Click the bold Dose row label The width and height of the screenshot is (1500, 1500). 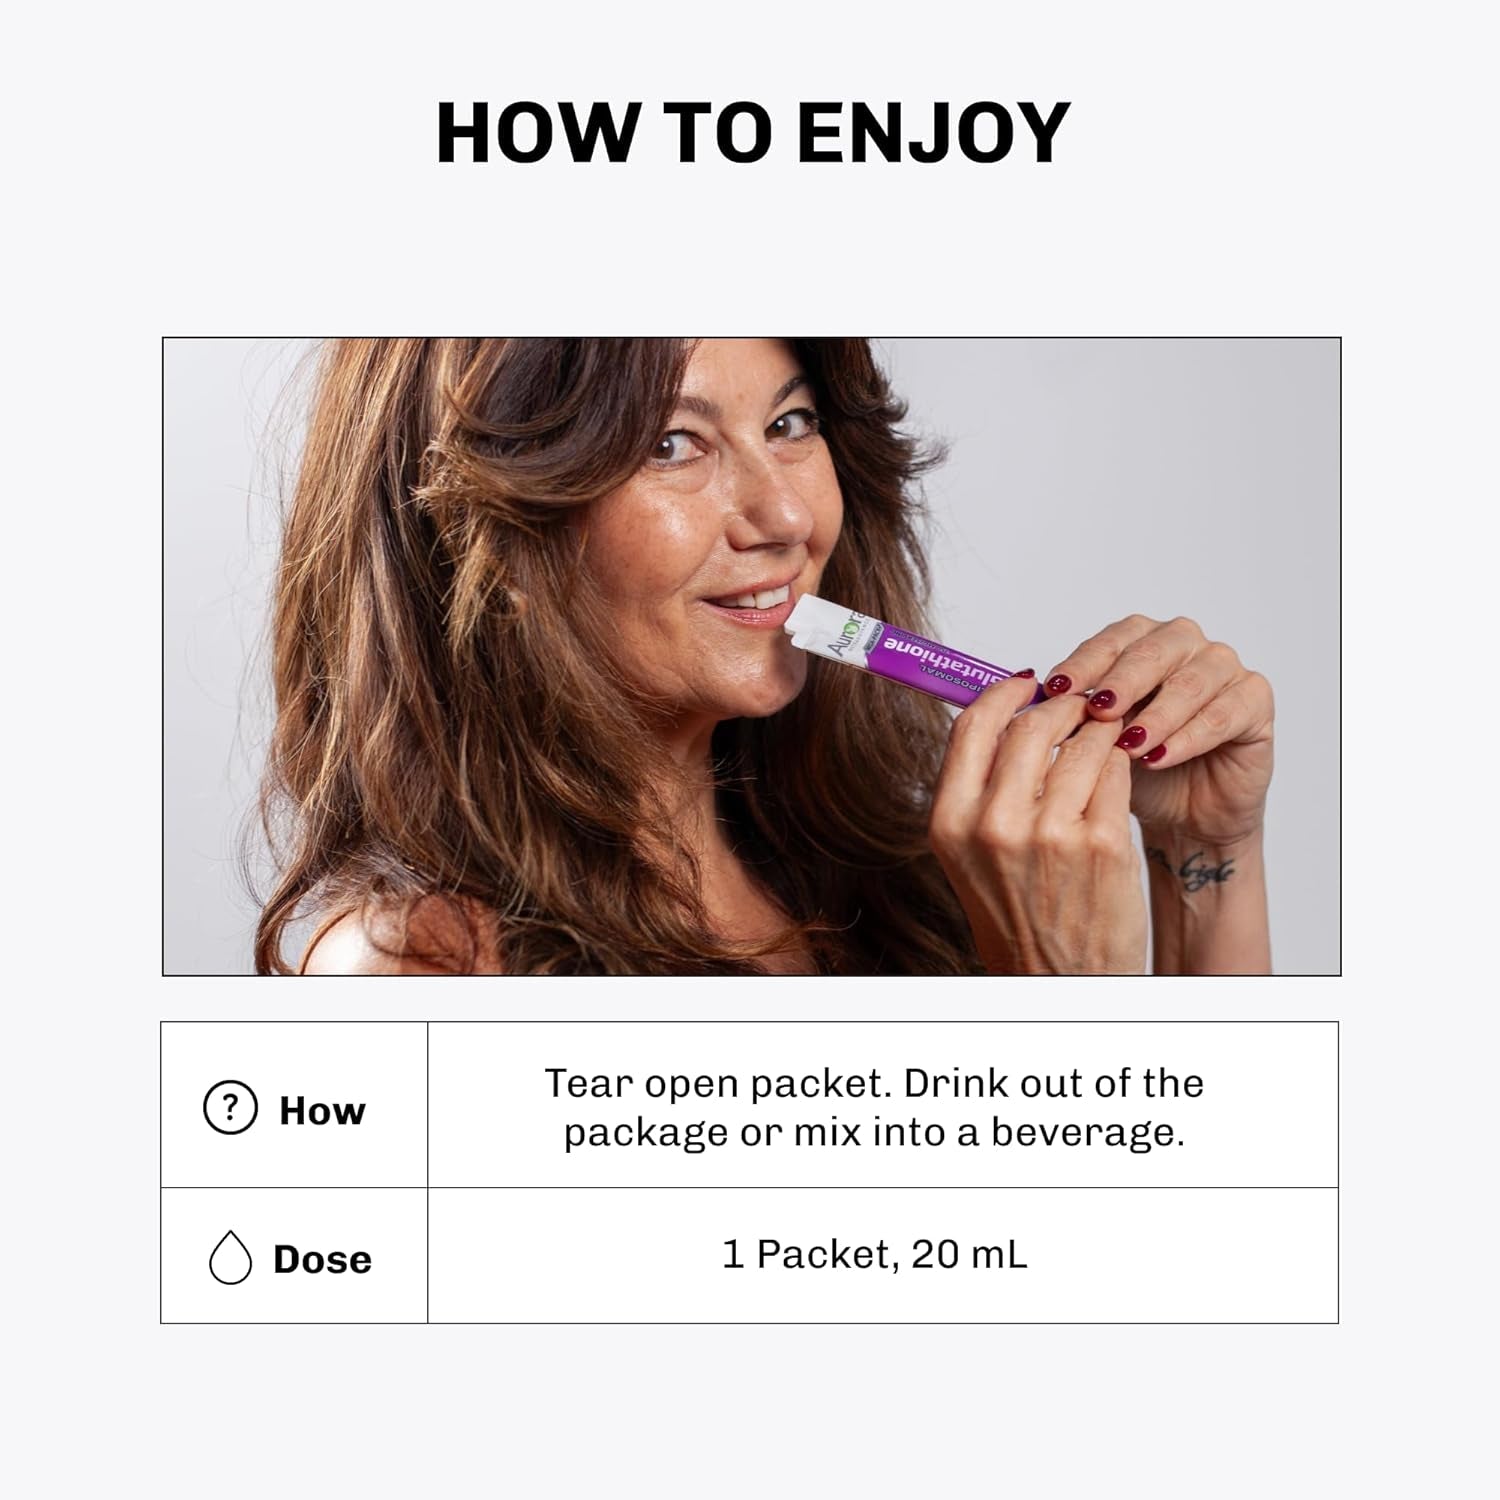tap(322, 1259)
